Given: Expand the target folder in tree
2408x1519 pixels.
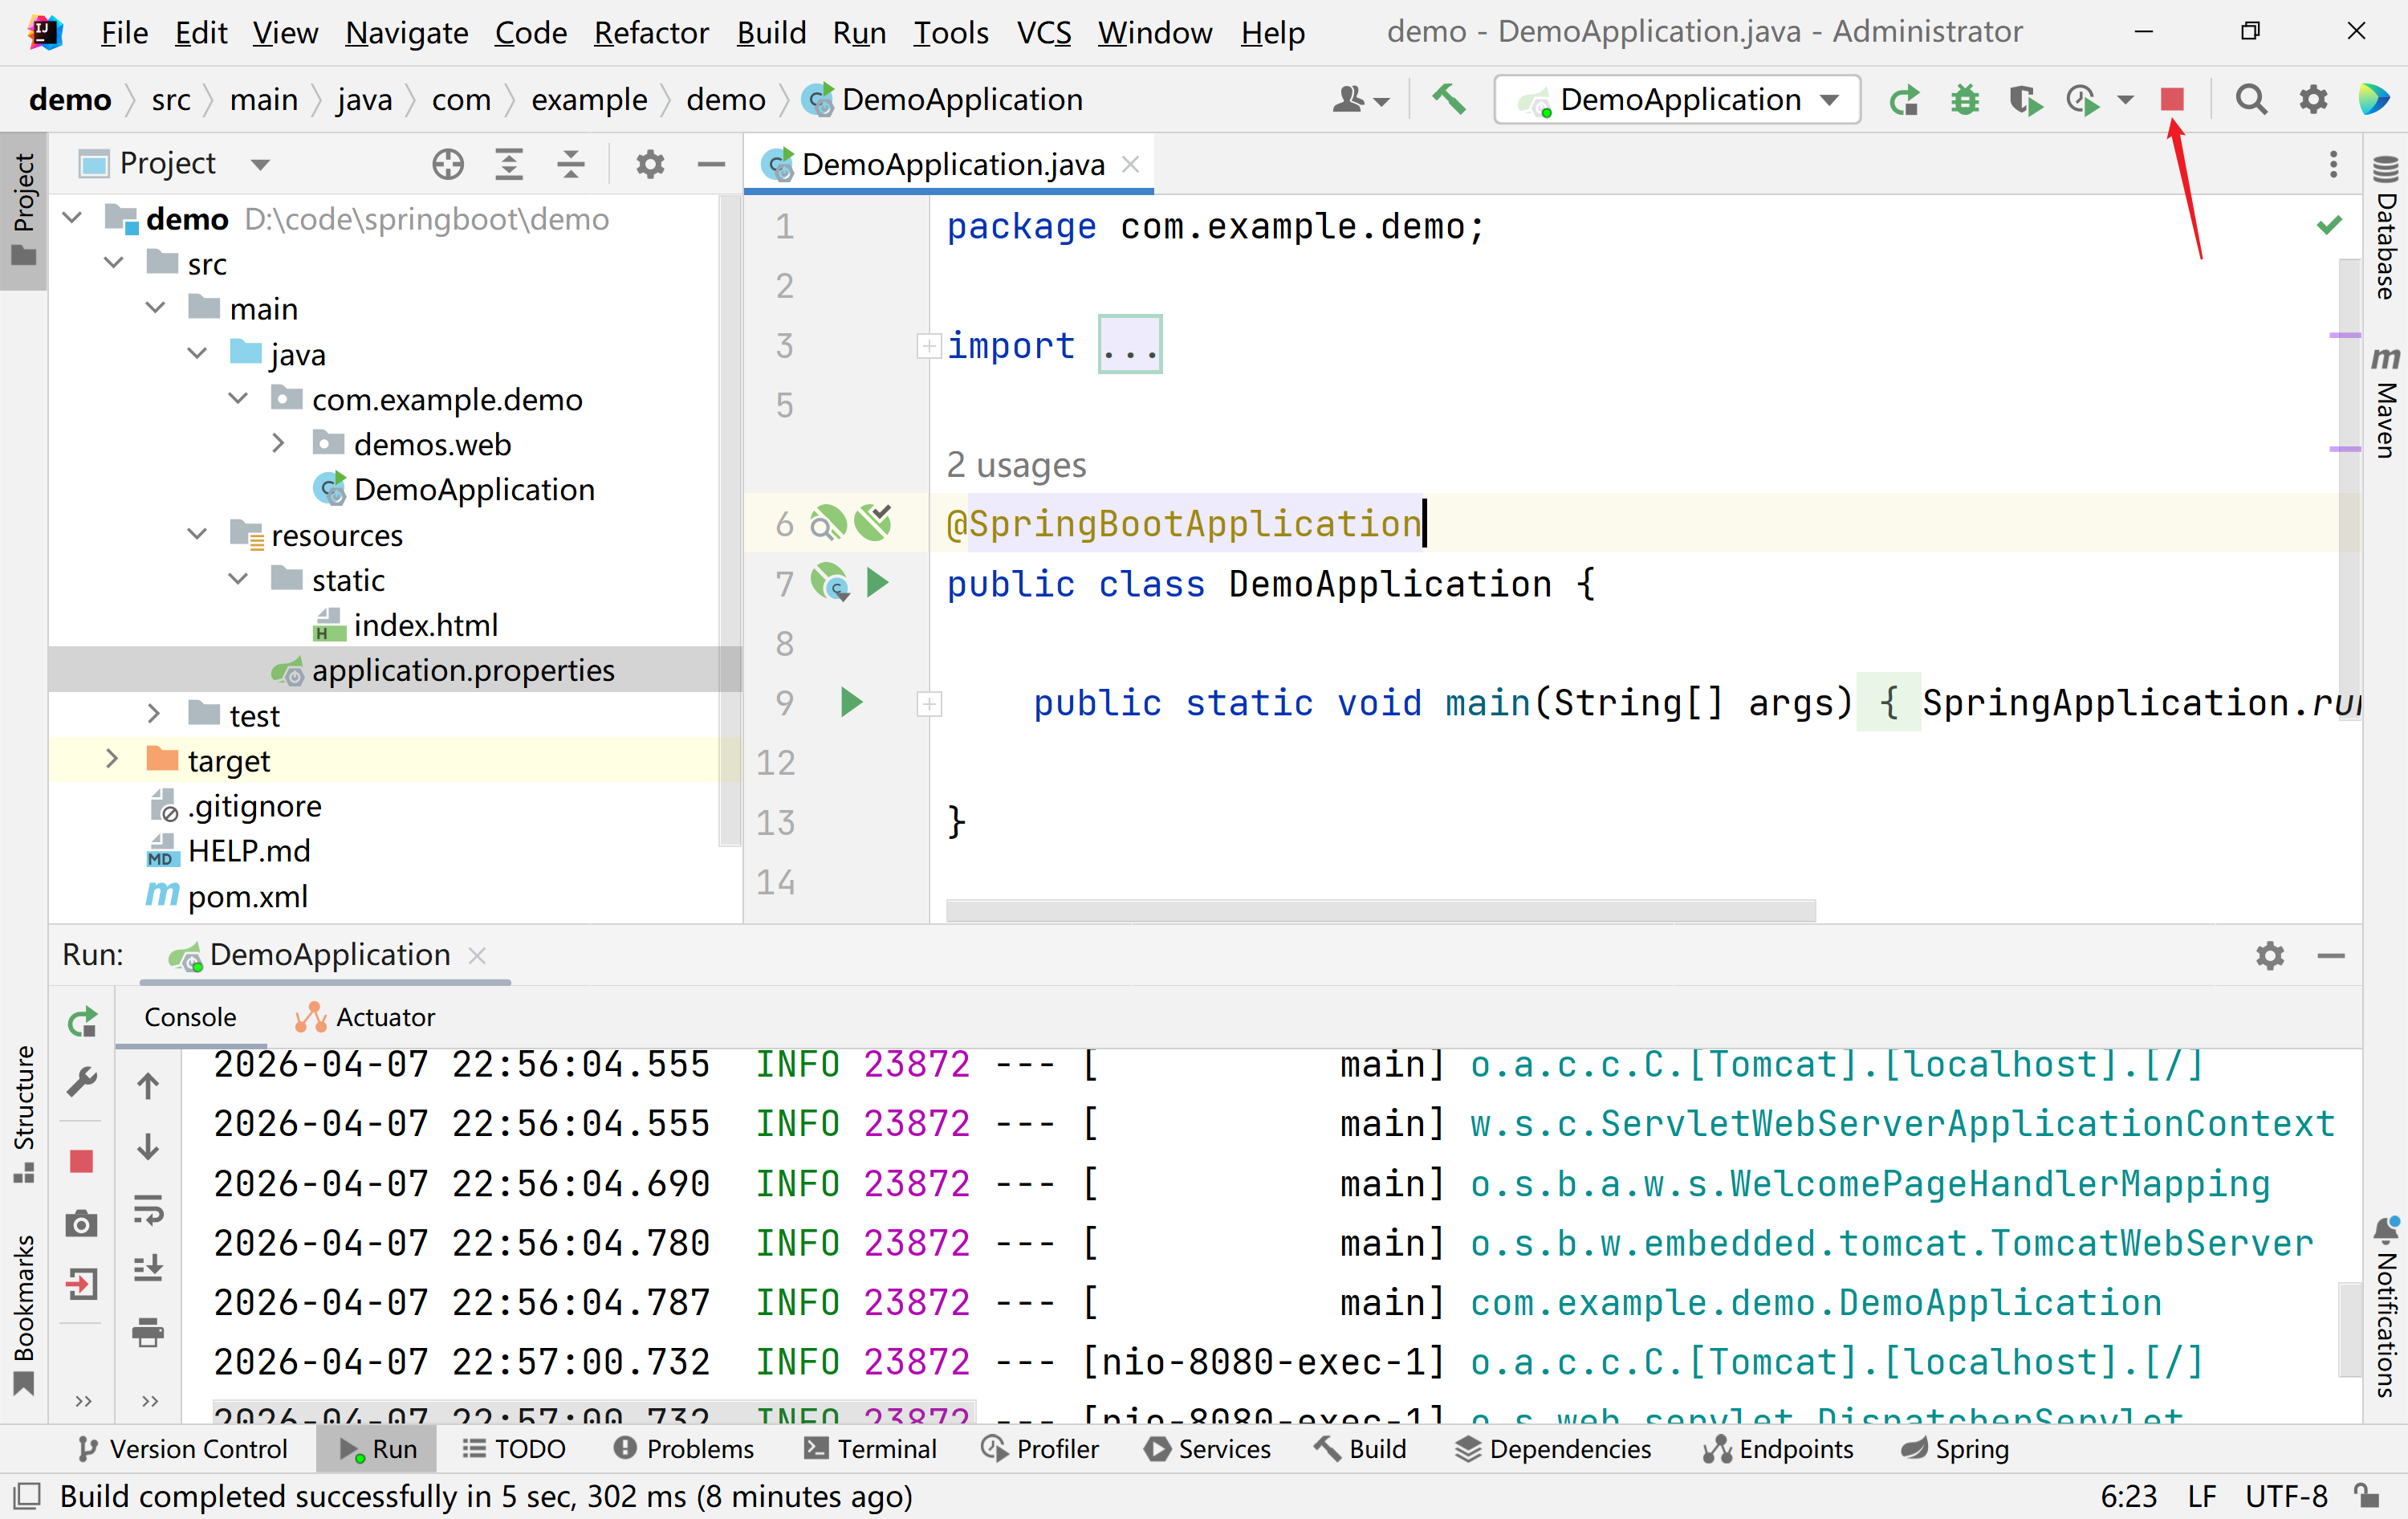Looking at the screenshot, I should (112, 760).
